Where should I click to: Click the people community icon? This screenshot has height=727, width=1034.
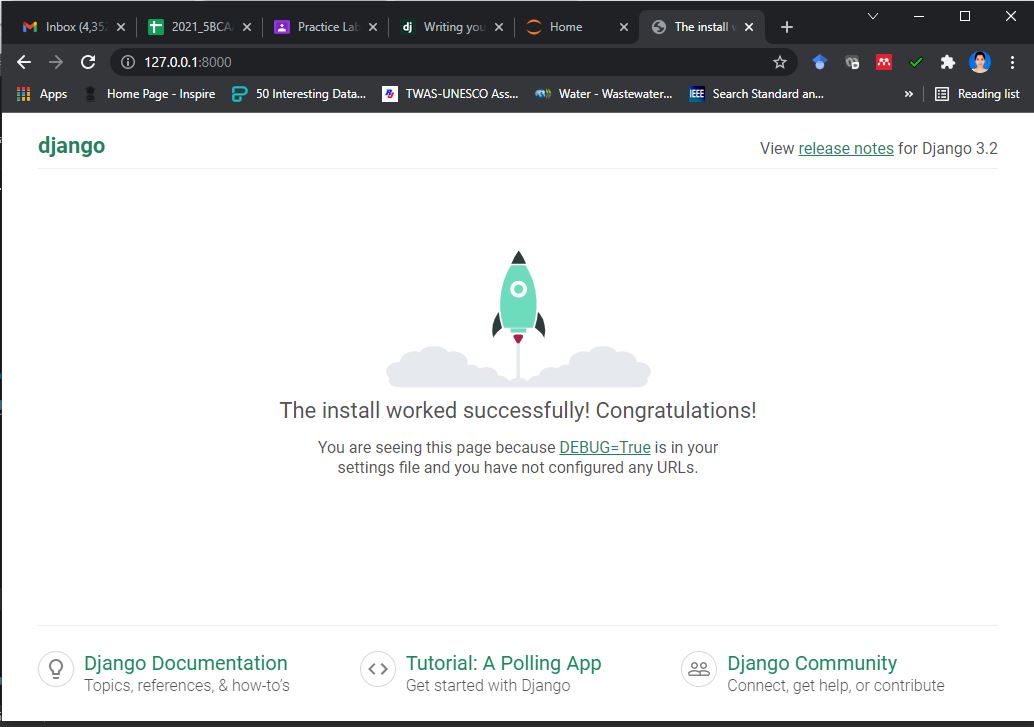coord(699,669)
